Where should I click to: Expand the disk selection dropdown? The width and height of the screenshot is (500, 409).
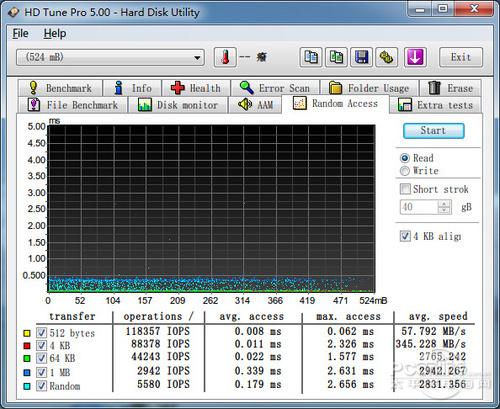click(197, 58)
